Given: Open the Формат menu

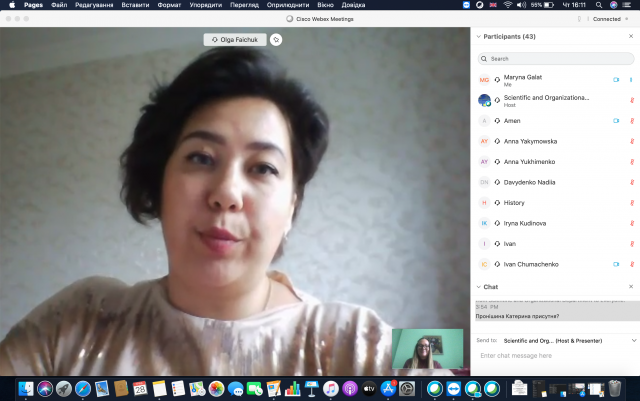Looking at the screenshot, I should pos(169,5).
